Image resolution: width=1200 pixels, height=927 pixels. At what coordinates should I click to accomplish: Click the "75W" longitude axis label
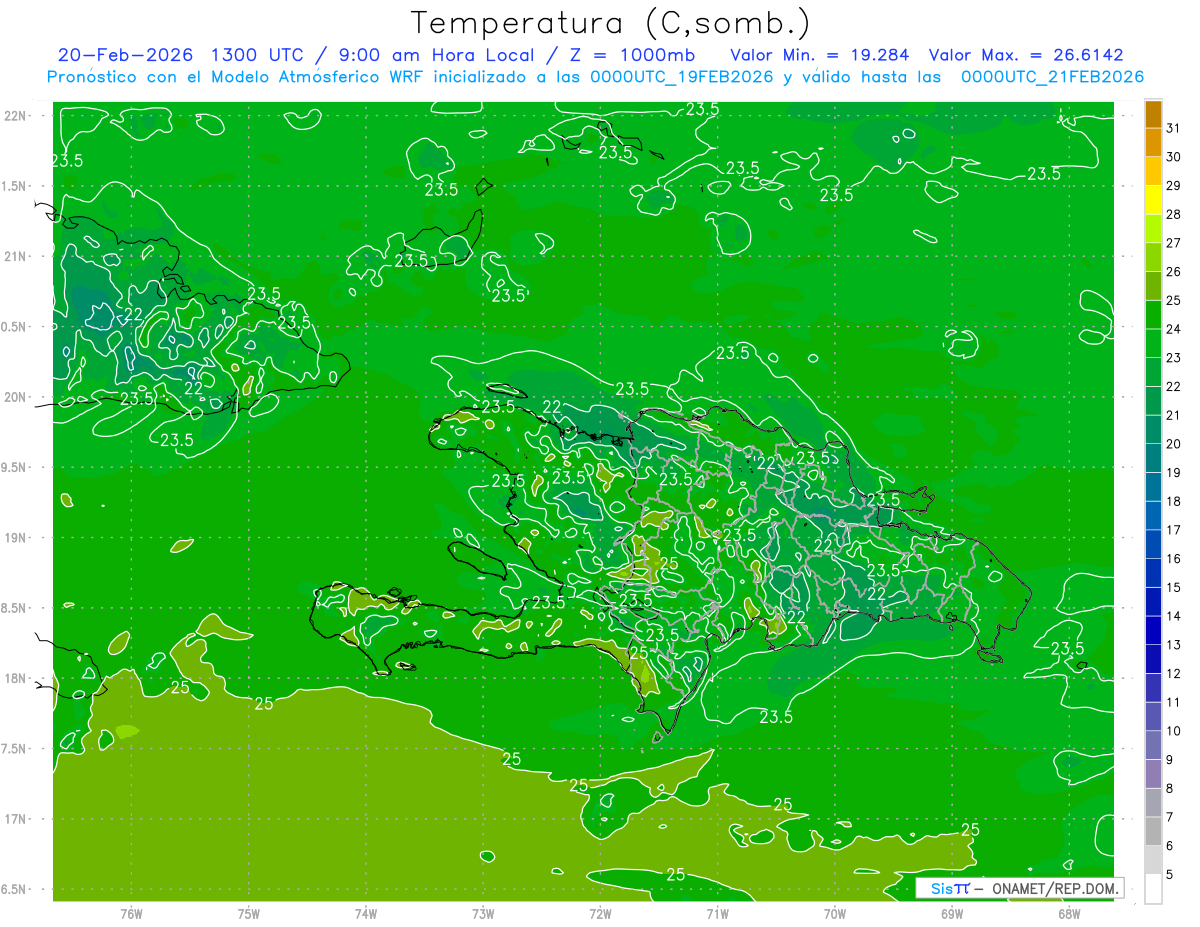point(249,915)
